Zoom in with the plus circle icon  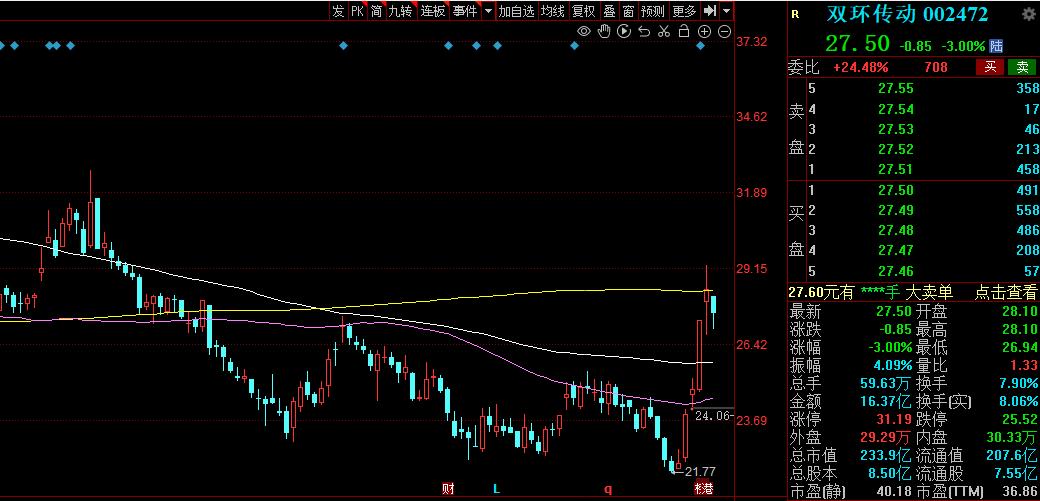tap(704, 31)
